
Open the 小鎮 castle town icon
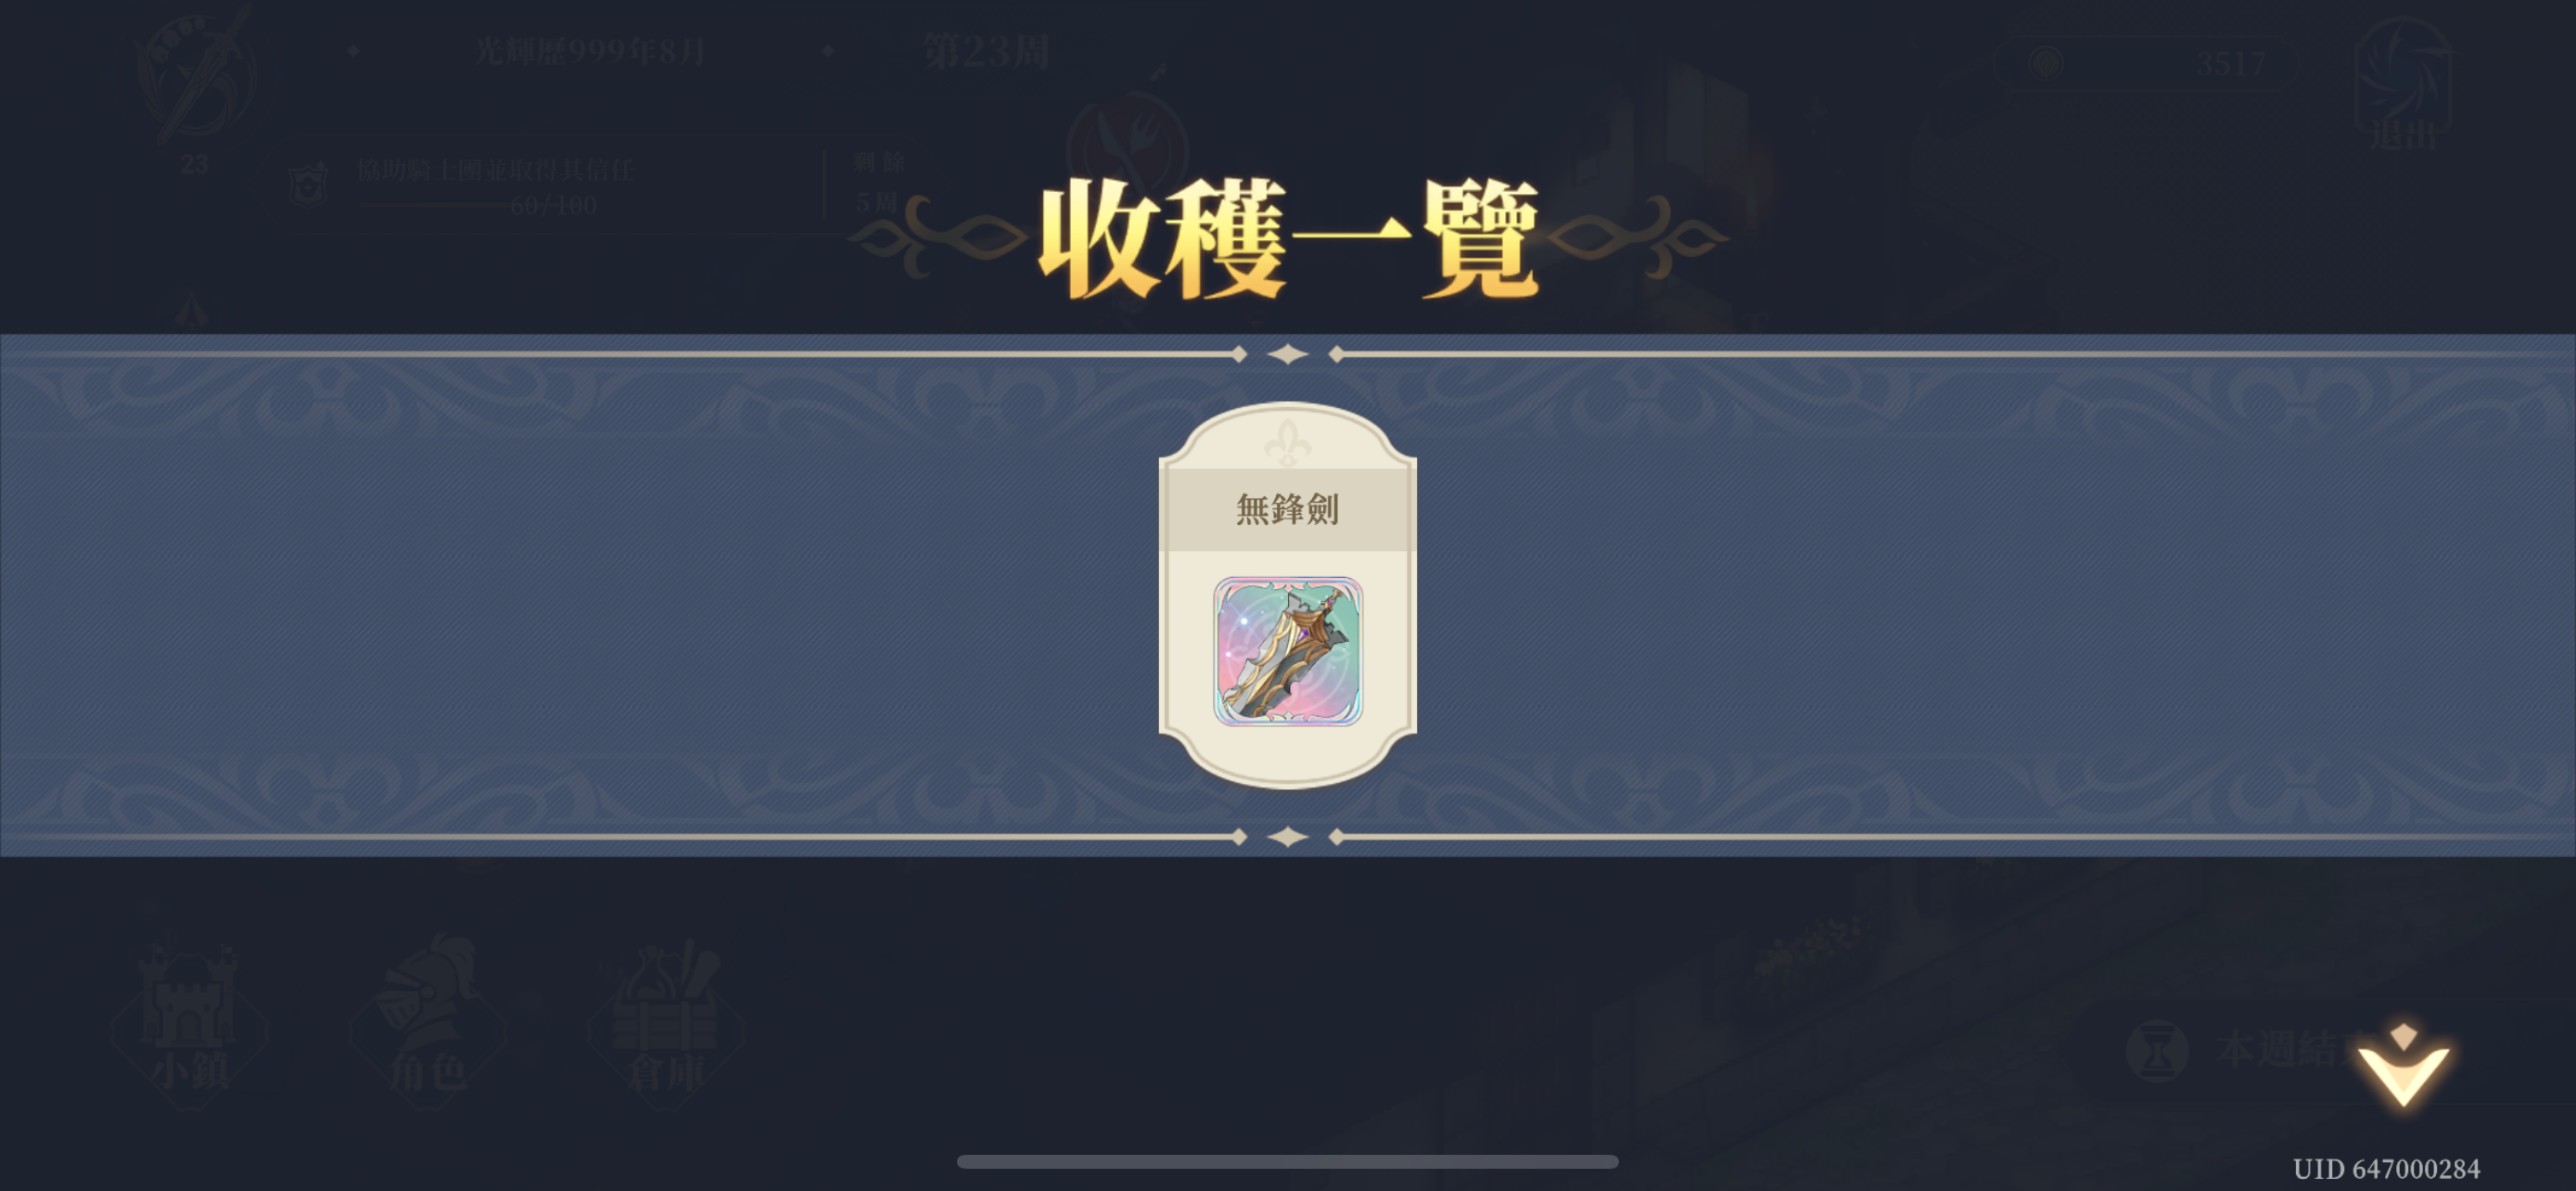click(x=190, y=1022)
